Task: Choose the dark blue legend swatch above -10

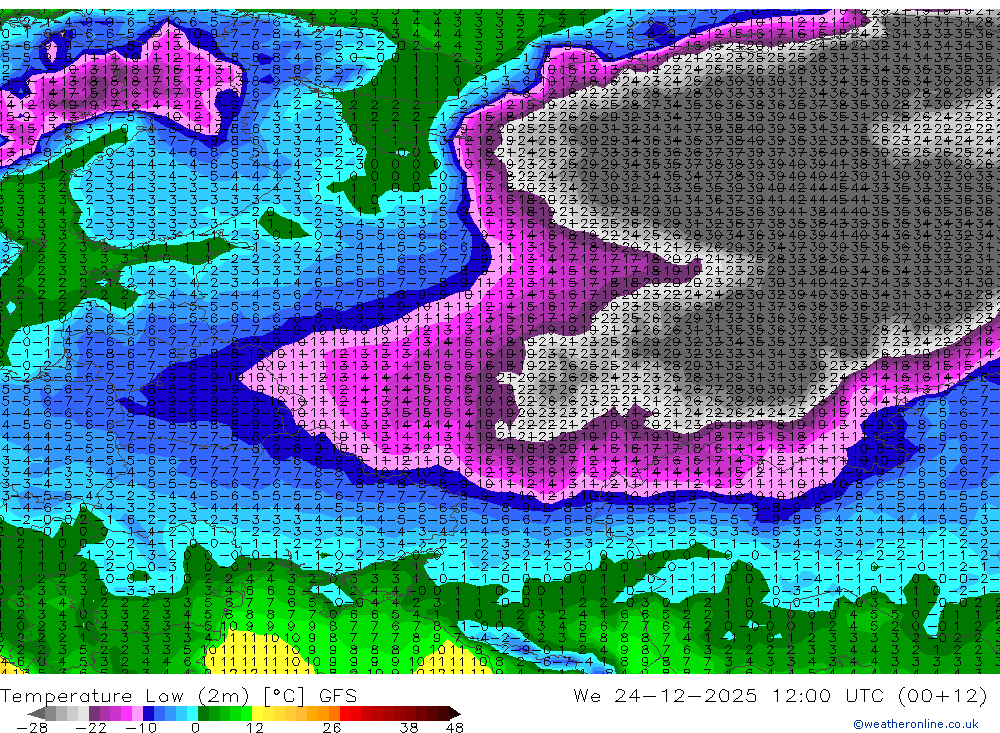Action: point(149,713)
